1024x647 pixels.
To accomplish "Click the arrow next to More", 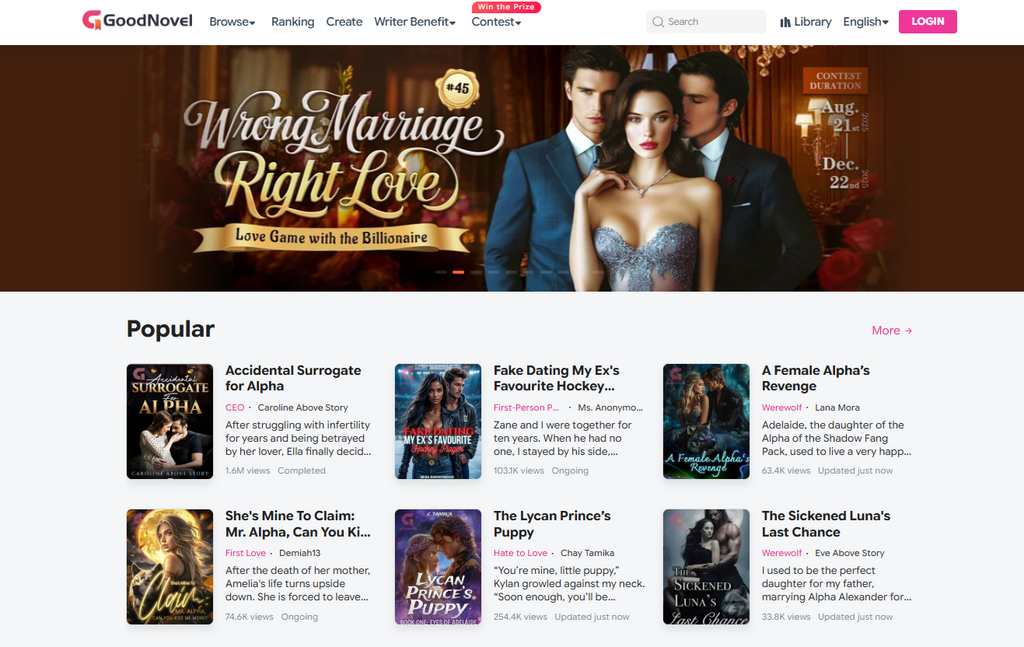I will 908,331.
